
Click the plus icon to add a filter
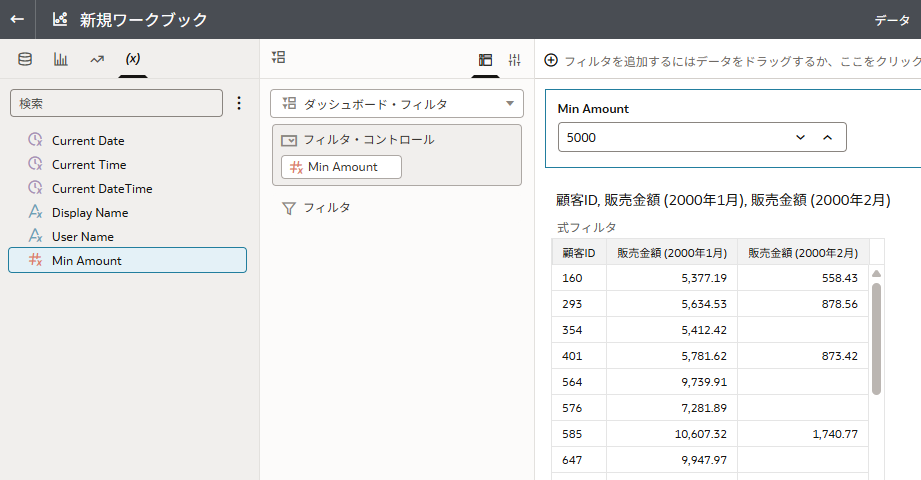(551, 61)
